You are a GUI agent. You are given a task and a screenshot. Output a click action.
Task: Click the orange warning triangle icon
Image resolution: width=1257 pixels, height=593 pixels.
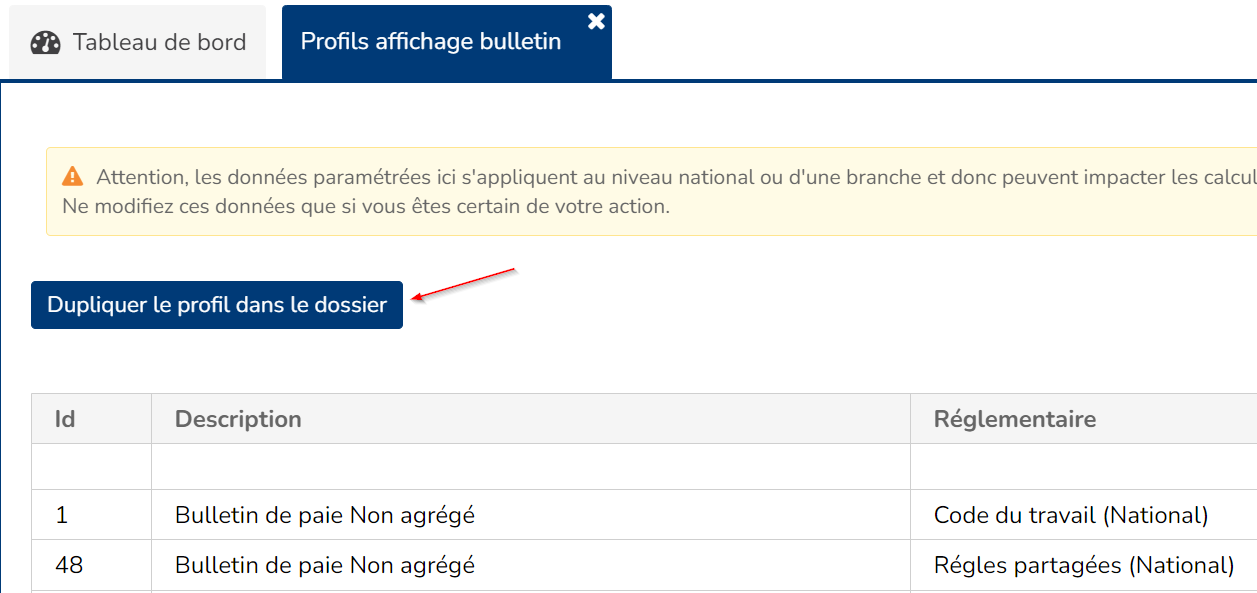pos(73,177)
